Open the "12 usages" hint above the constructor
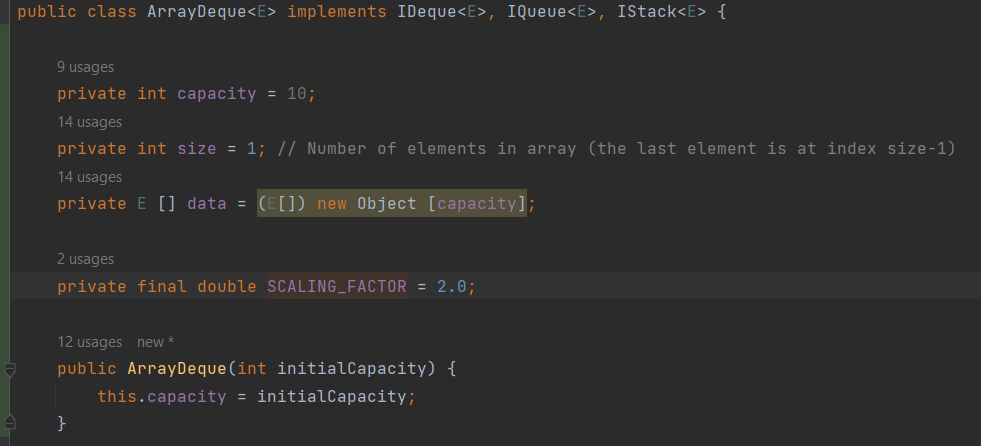981x446 pixels. 89,342
